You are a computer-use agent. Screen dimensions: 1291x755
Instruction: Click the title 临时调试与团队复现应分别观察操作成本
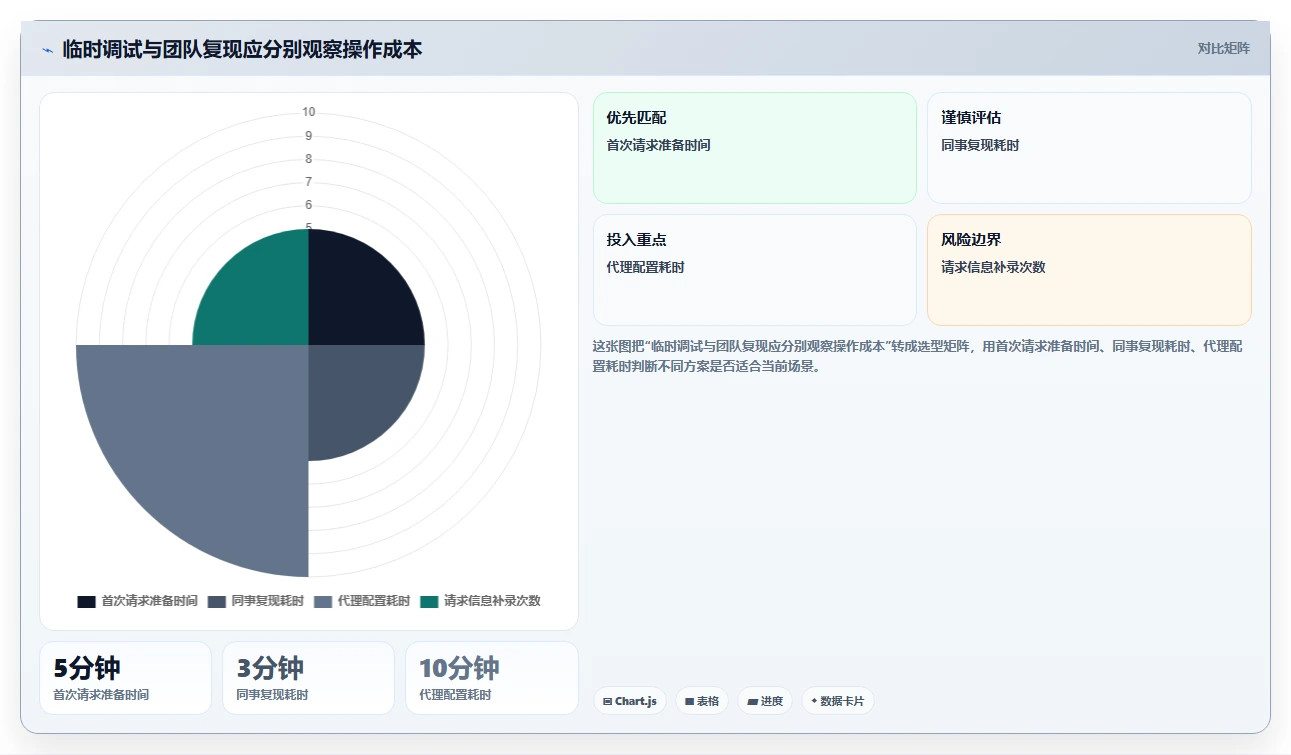242,48
